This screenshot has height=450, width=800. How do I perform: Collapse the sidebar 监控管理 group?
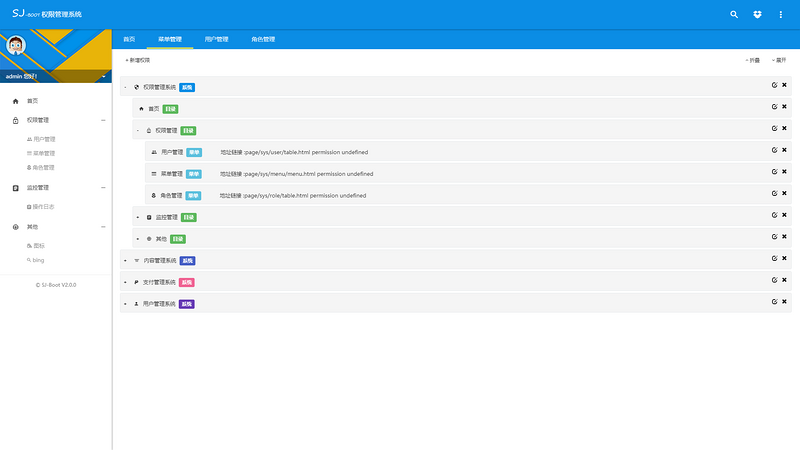tap(103, 188)
